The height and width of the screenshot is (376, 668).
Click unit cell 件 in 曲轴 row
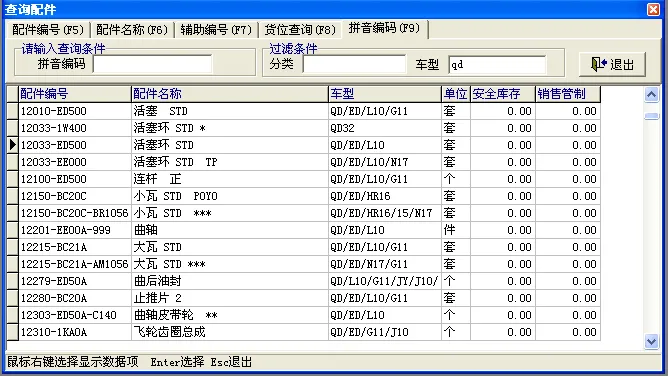pyautogui.click(x=449, y=230)
